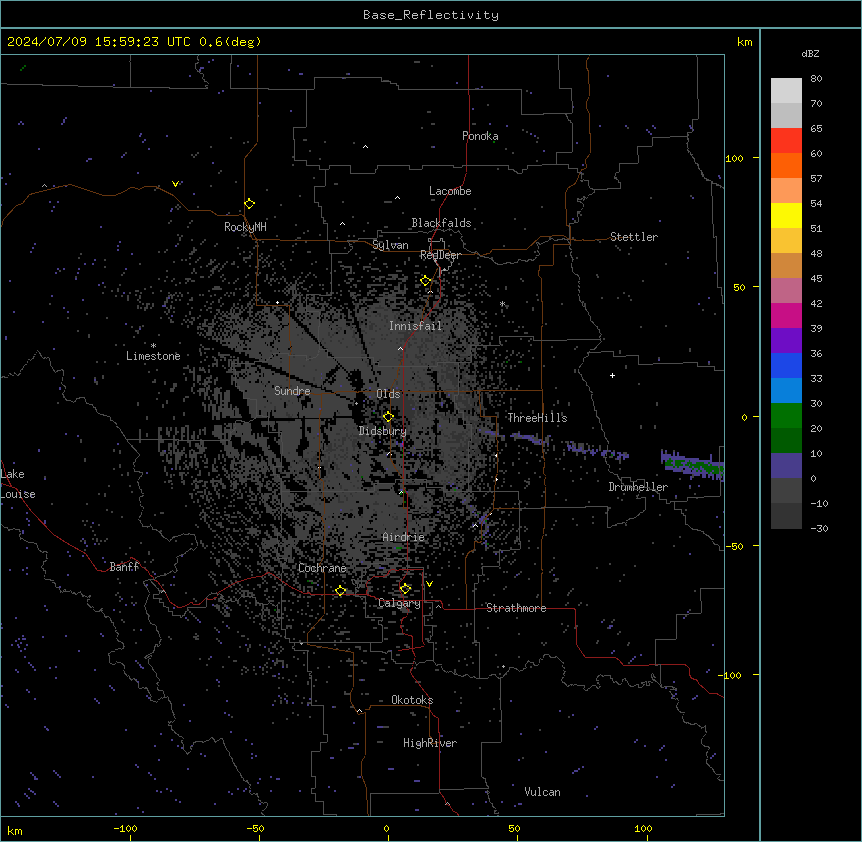The image size is (862, 842).
Task: Click the Olds town label
Action: 388,394
